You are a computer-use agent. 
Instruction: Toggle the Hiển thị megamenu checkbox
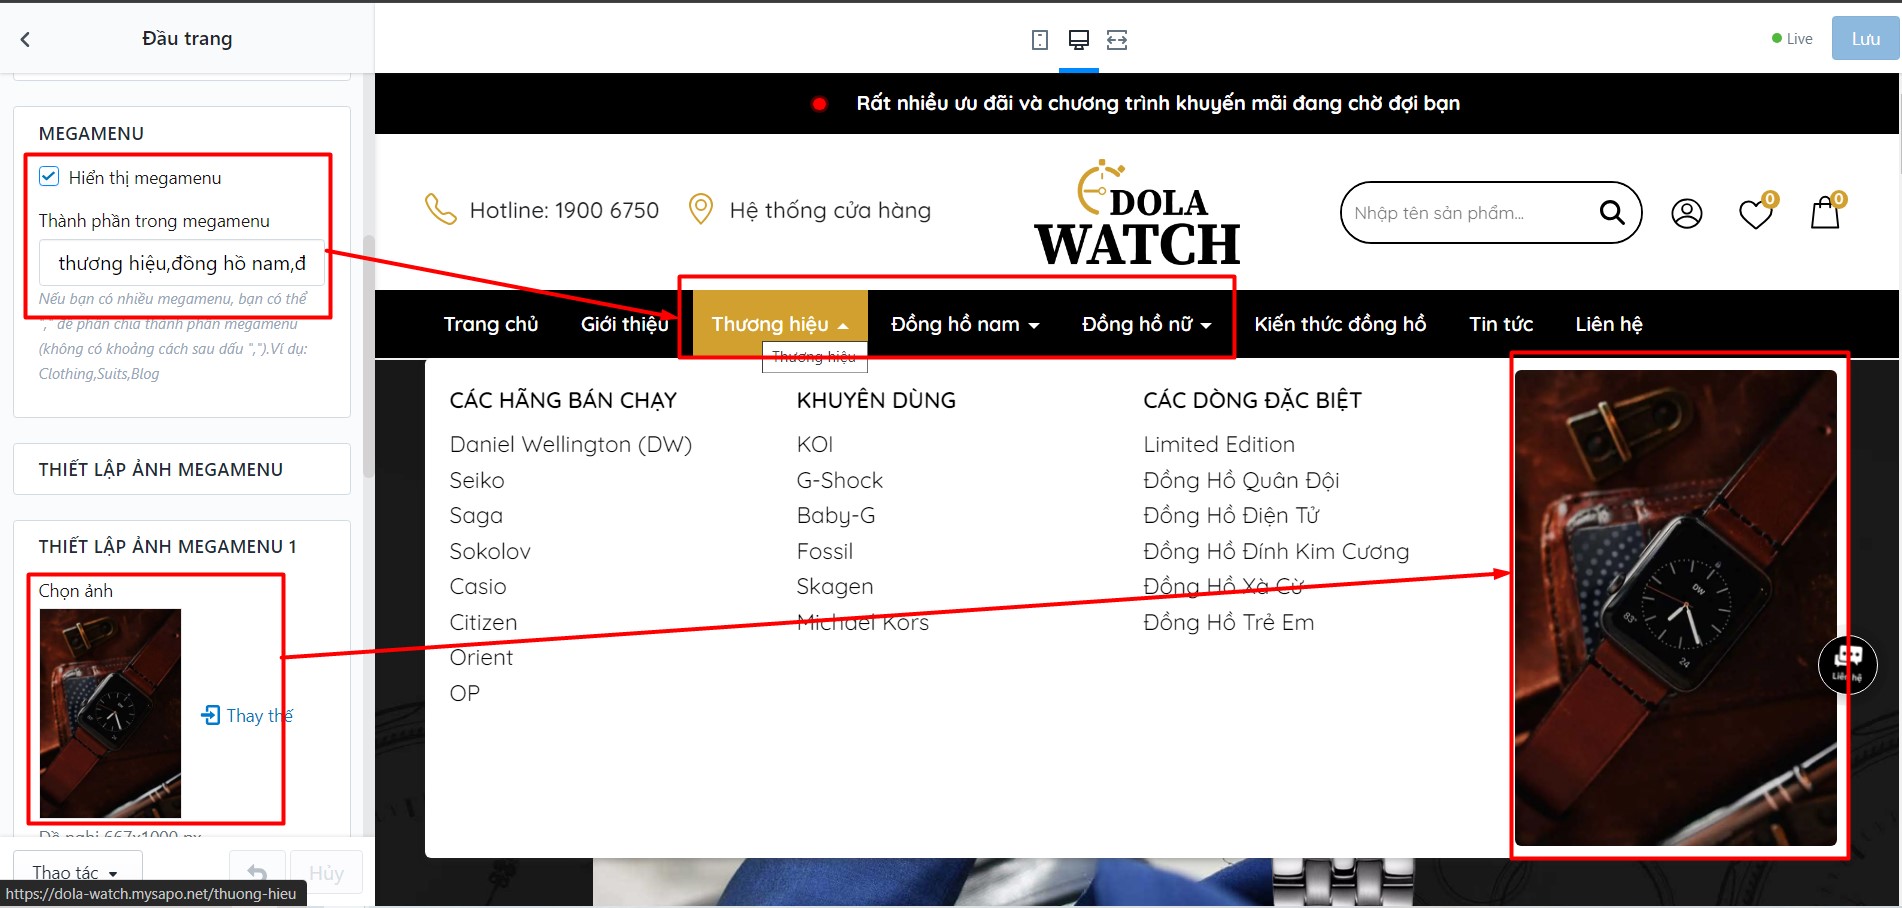[x=49, y=177]
